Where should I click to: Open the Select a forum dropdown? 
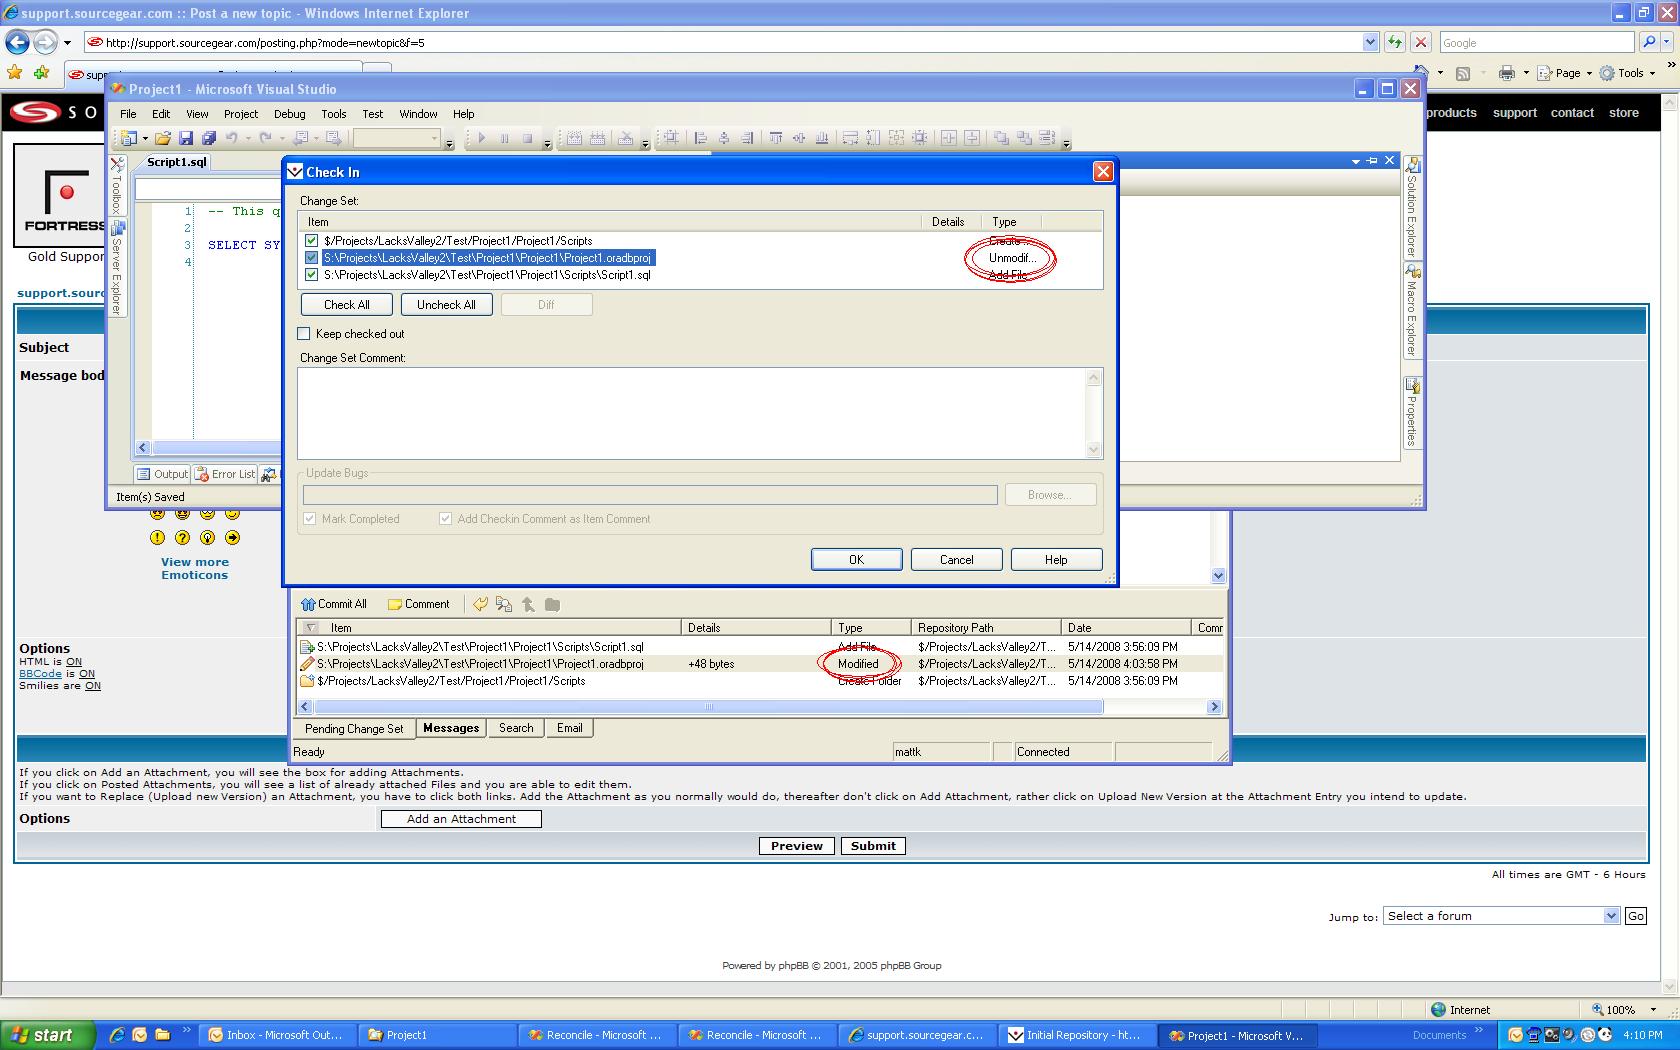(x=1501, y=916)
